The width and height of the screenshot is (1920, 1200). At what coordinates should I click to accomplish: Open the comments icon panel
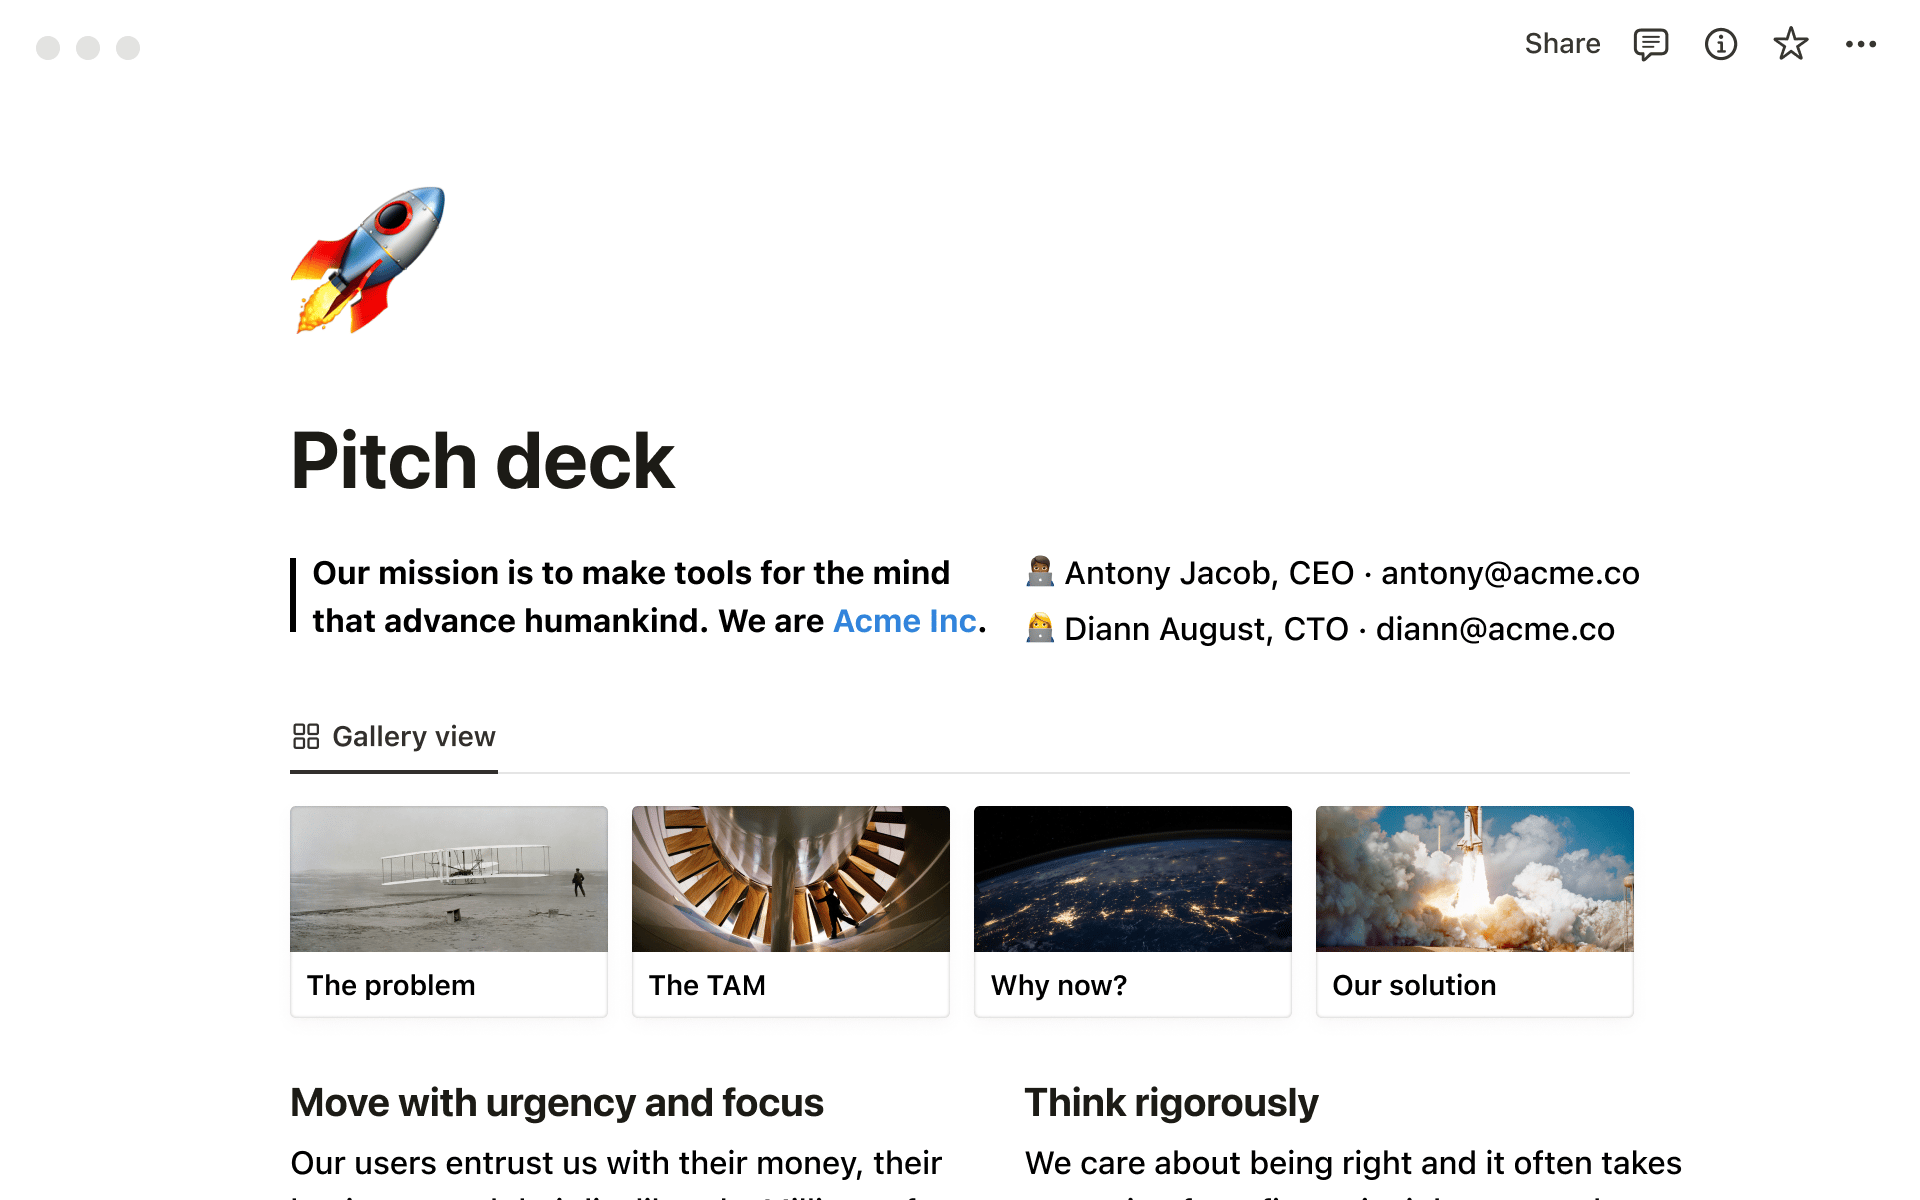(x=1650, y=44)
